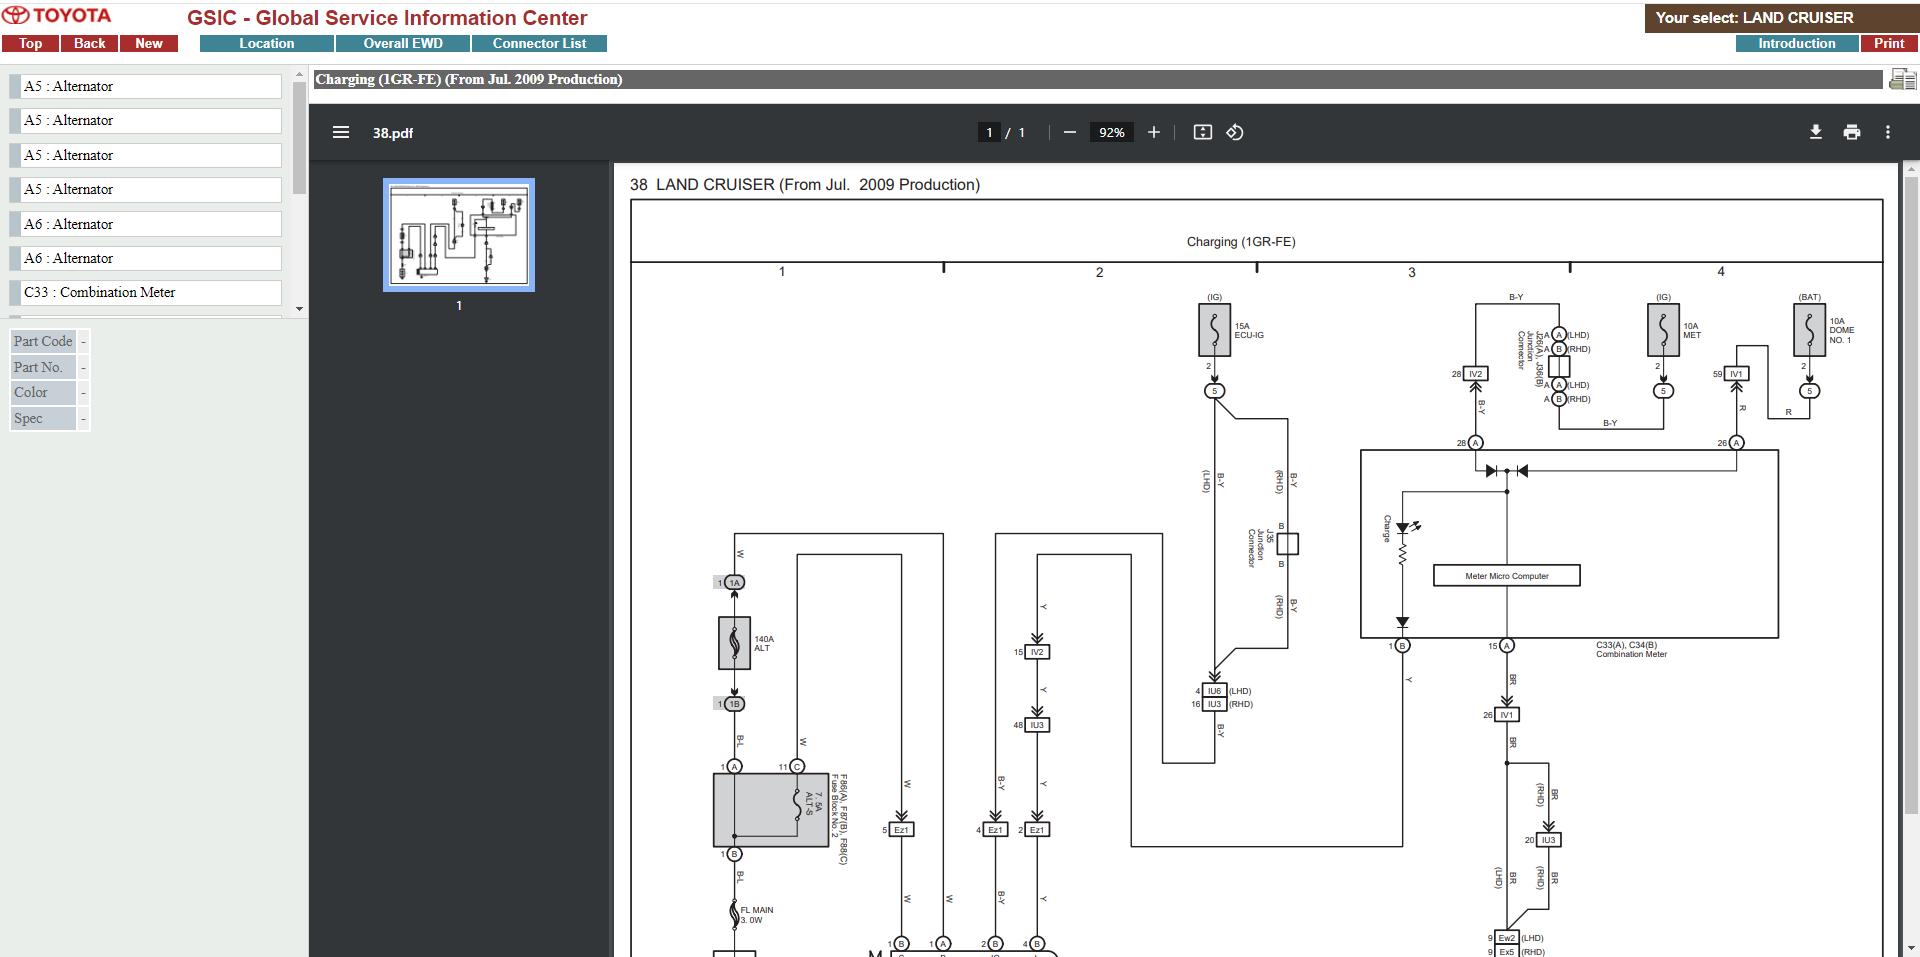
Task: Click the 38.pdf file name
Action: pyautogui.click(x=393, y=133)
